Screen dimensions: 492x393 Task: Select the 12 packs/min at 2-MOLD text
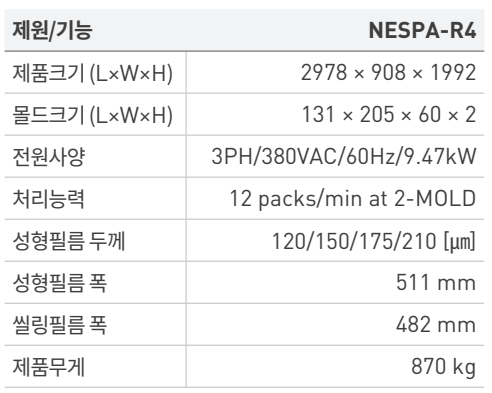pyautogui.click(x=353, y=199)
